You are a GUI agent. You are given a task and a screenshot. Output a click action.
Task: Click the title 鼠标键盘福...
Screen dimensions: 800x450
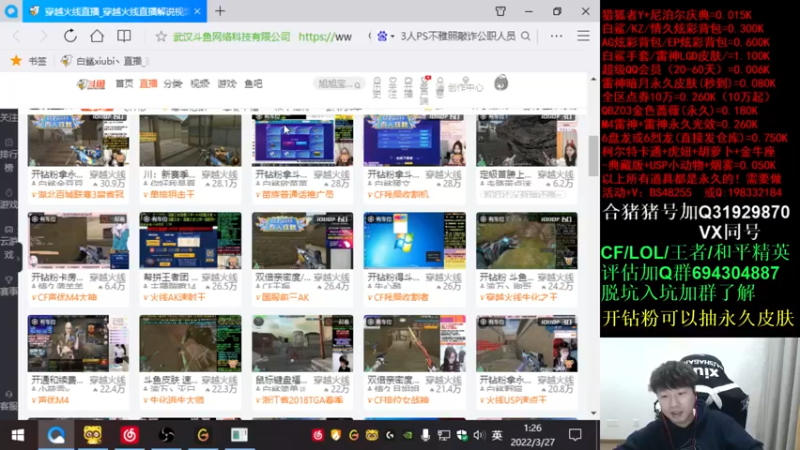pos(282,380)
